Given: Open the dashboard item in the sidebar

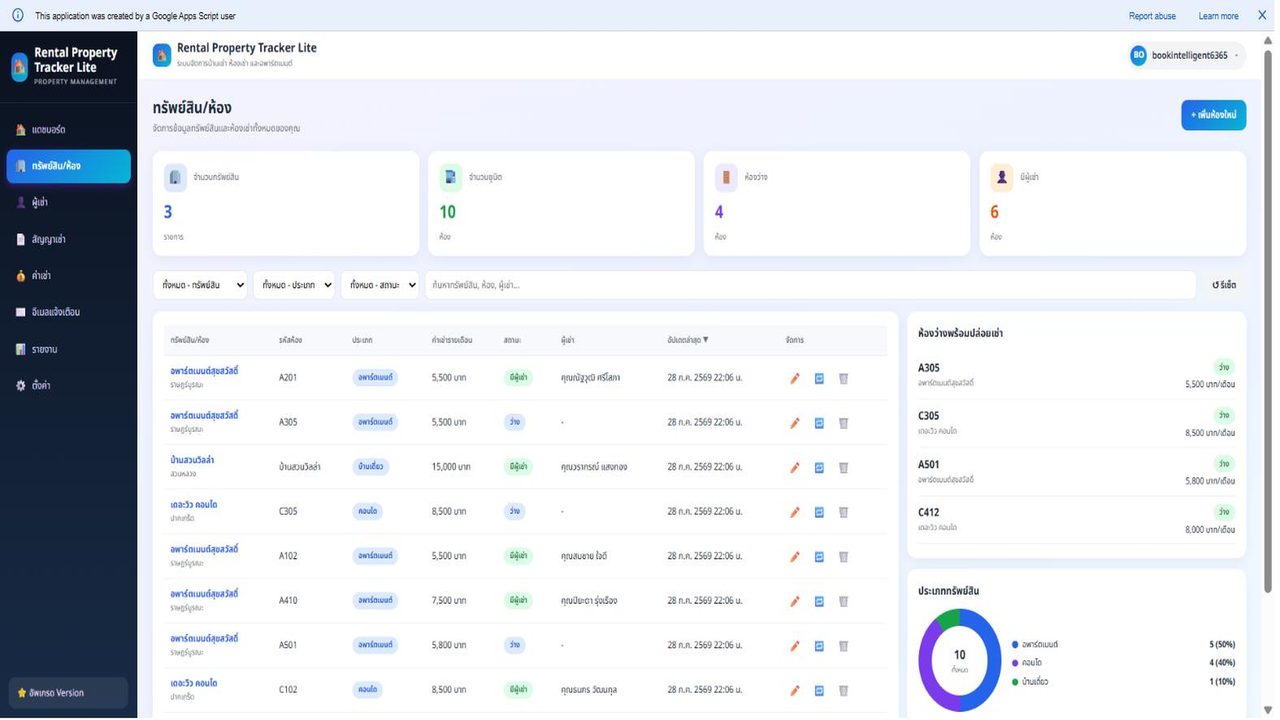Looking at the screenshot, I should [68, 130].
